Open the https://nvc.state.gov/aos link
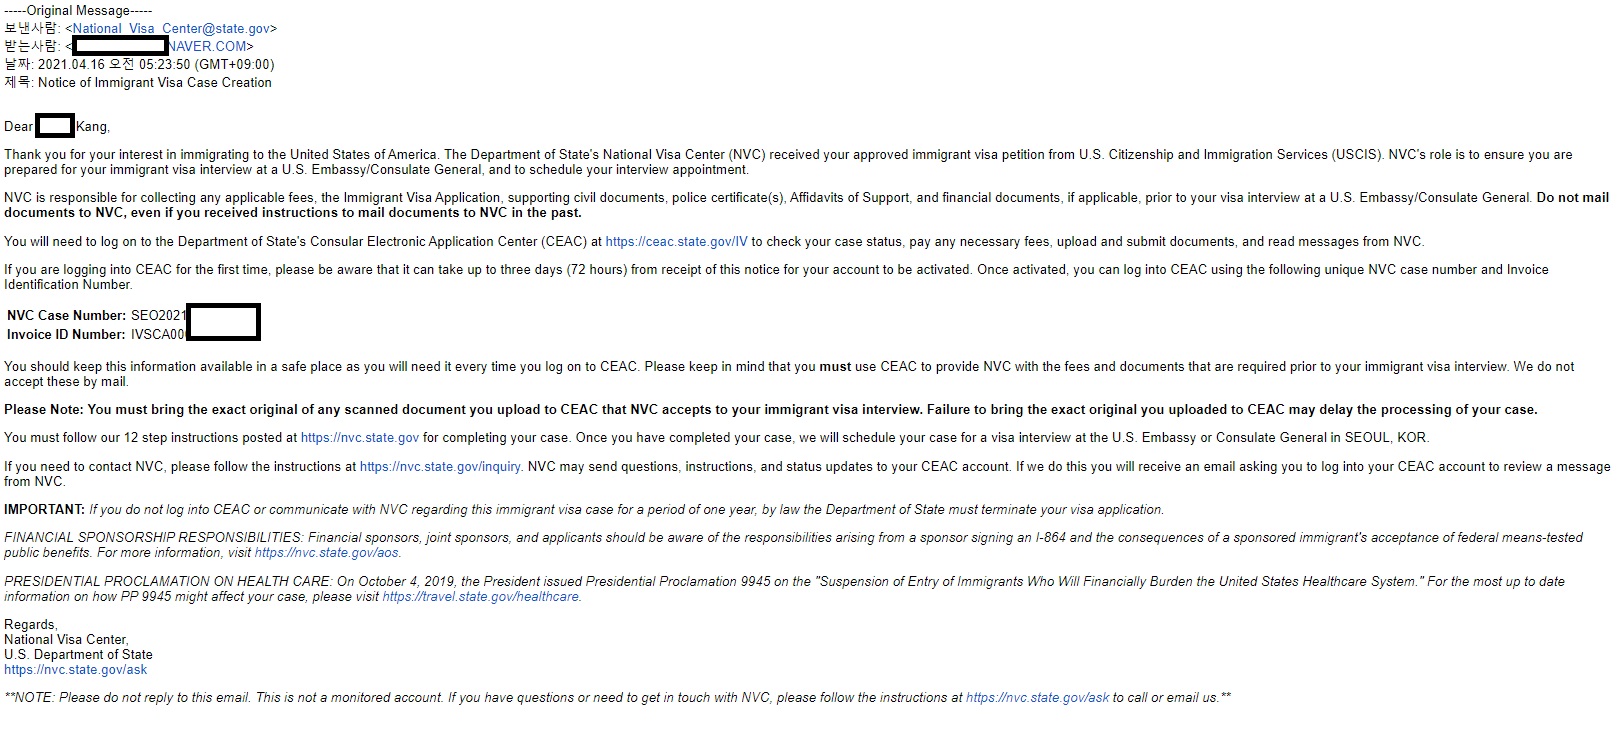The height and width of the screenshot is (739, 1618). tap(327, 553)
